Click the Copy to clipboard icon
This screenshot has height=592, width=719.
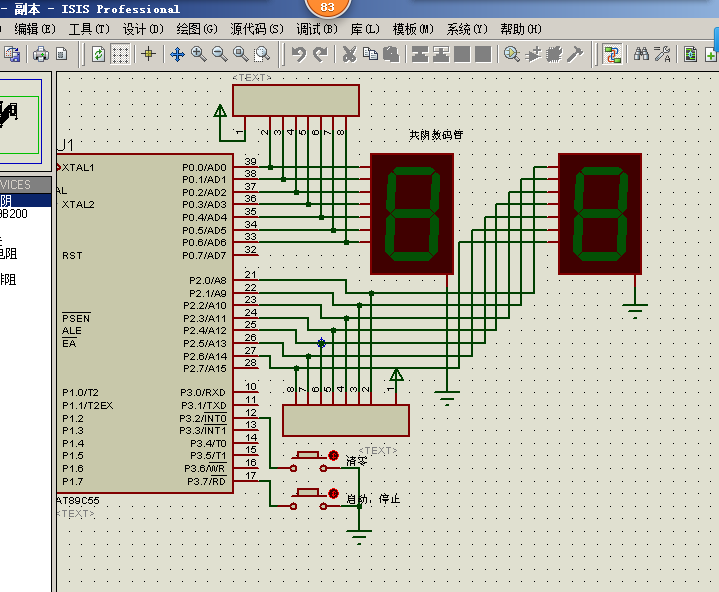click(x=370, y=54)
